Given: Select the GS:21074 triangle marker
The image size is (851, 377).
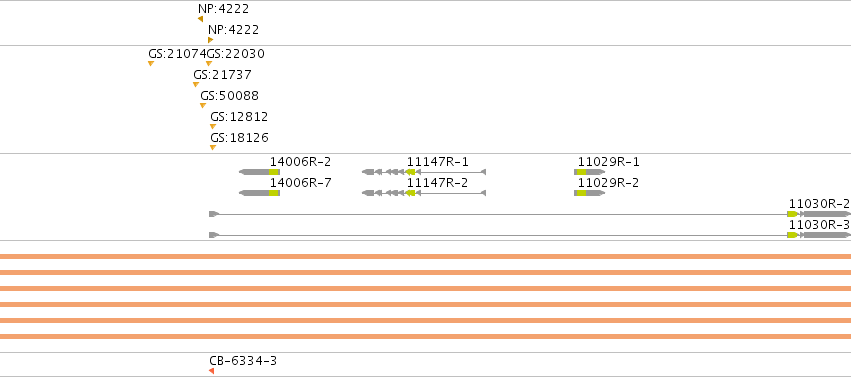Looking at the screenshot, I should 151,63.
